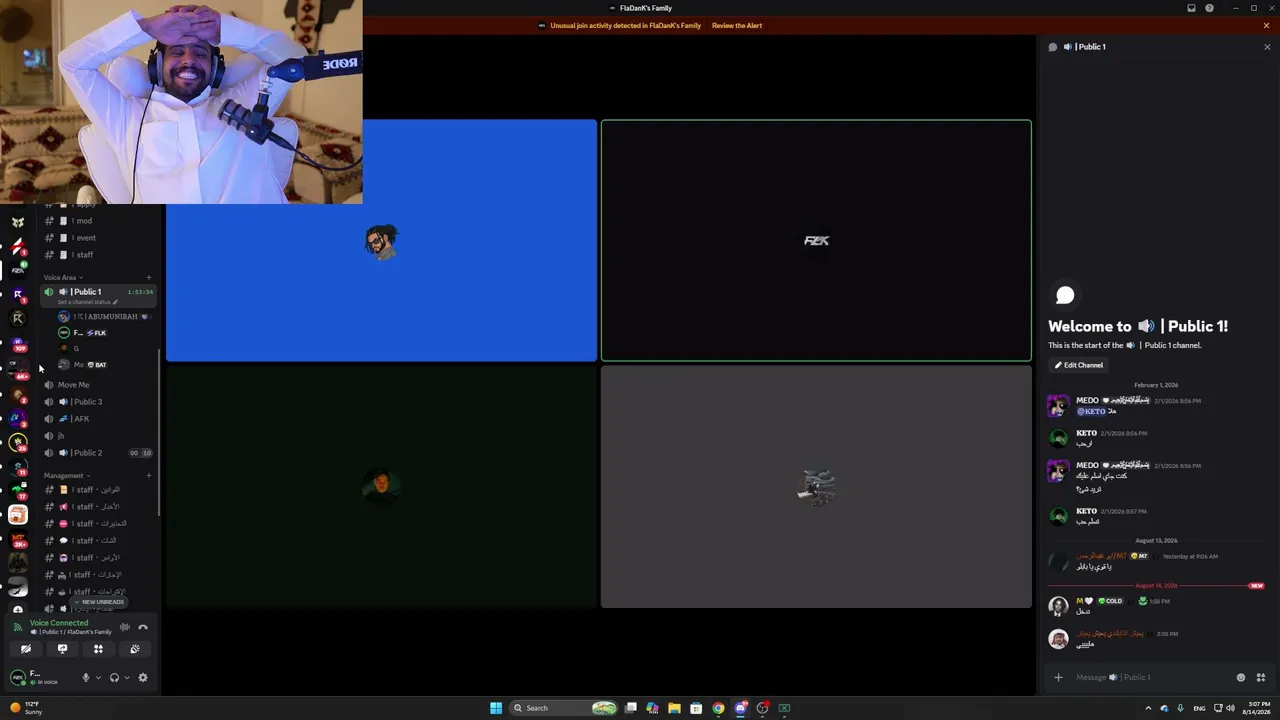Open user profile panel in voice
1280x720 pixels.
(x=42, y=677)
